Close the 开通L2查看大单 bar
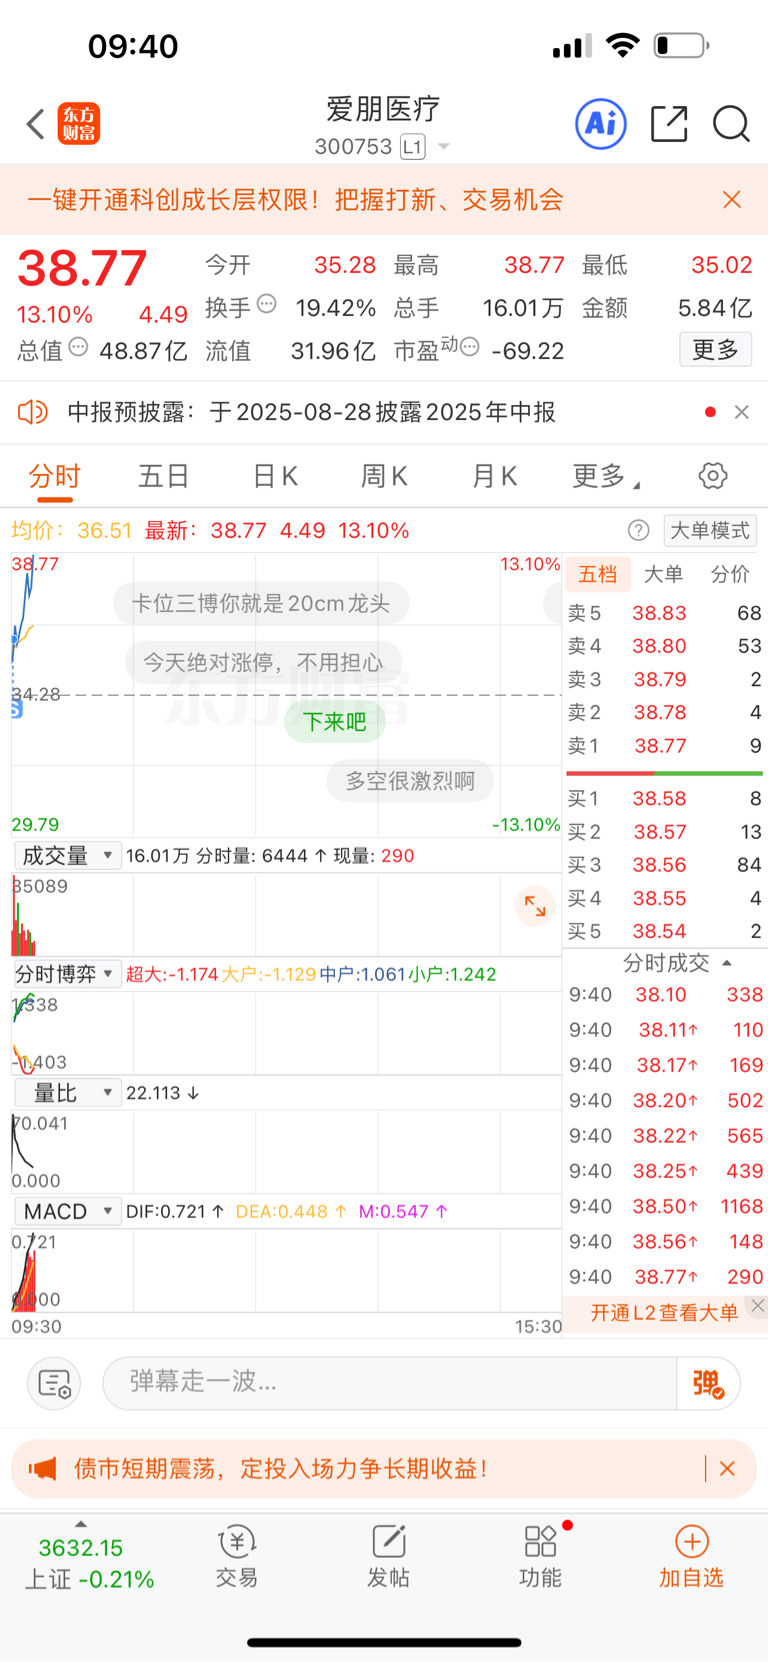 [x=758, y=1305]
